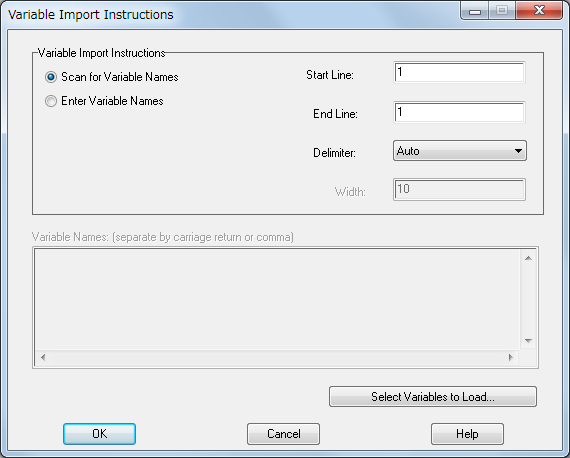Click the scroll left arrow in Variable Names box
The height and width of the screenshot is (458, 570).
(x=43, y=357)
